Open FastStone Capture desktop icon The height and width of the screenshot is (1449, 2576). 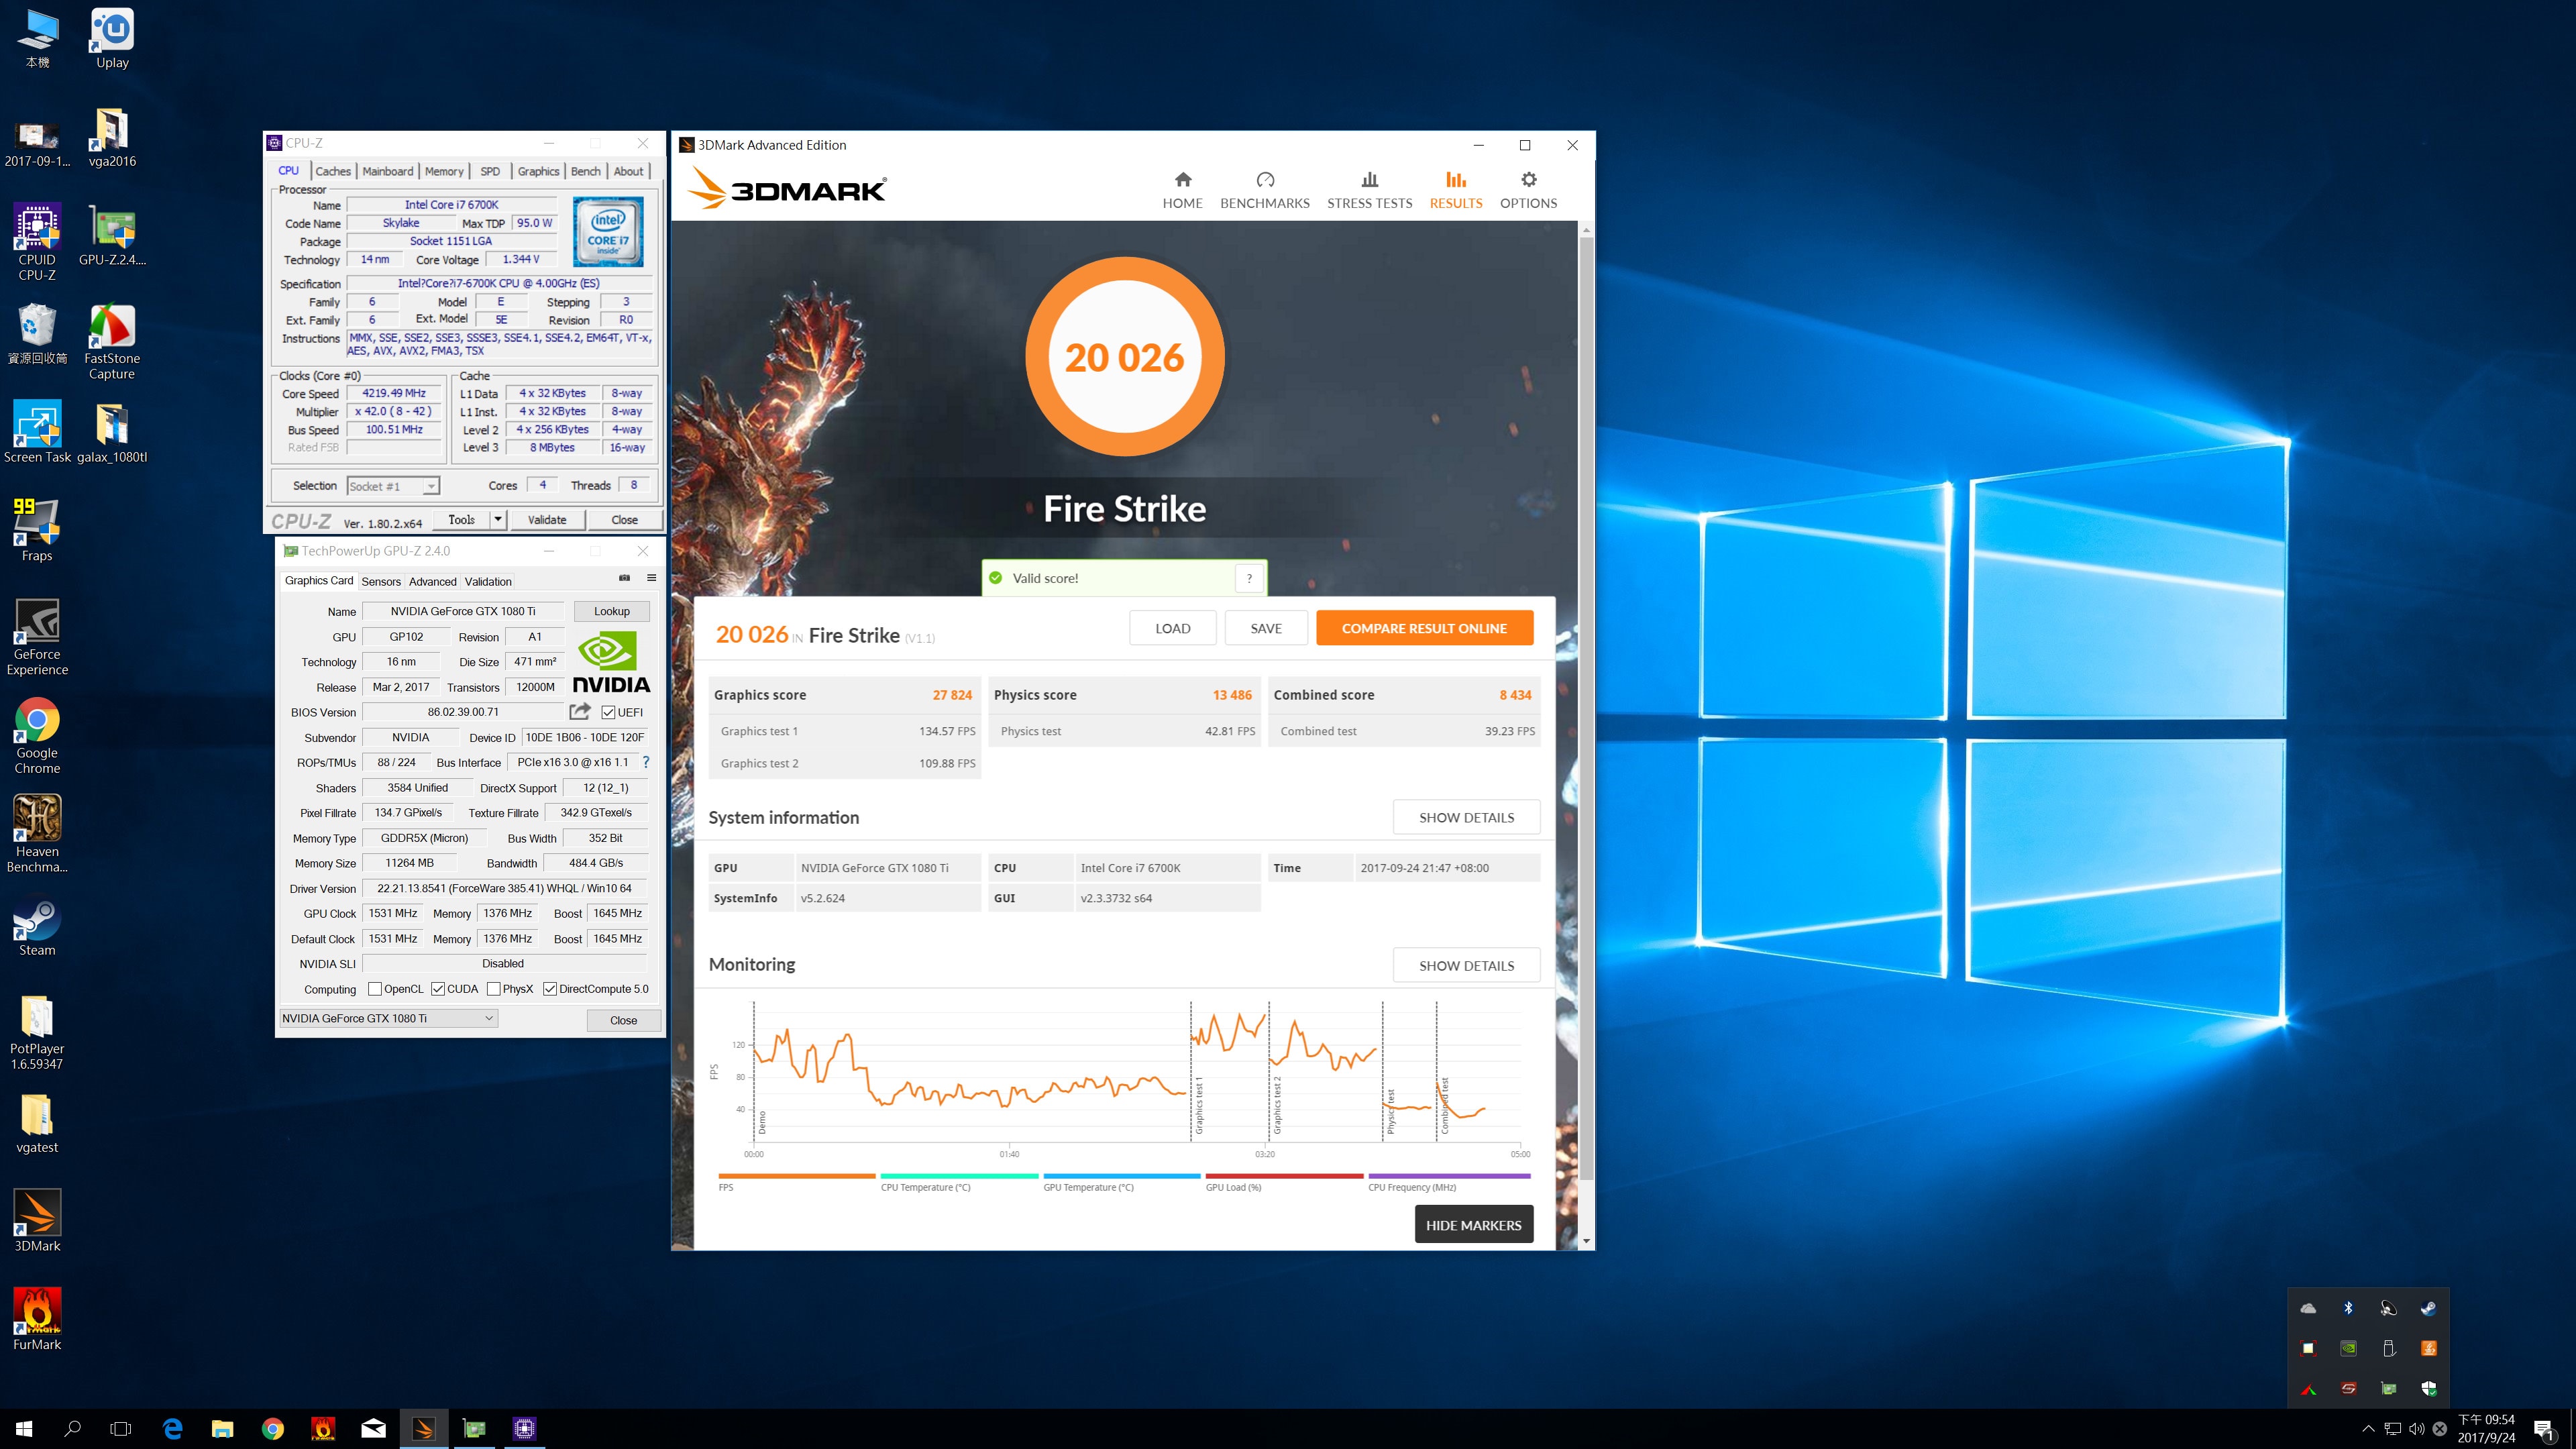point(112,341)
